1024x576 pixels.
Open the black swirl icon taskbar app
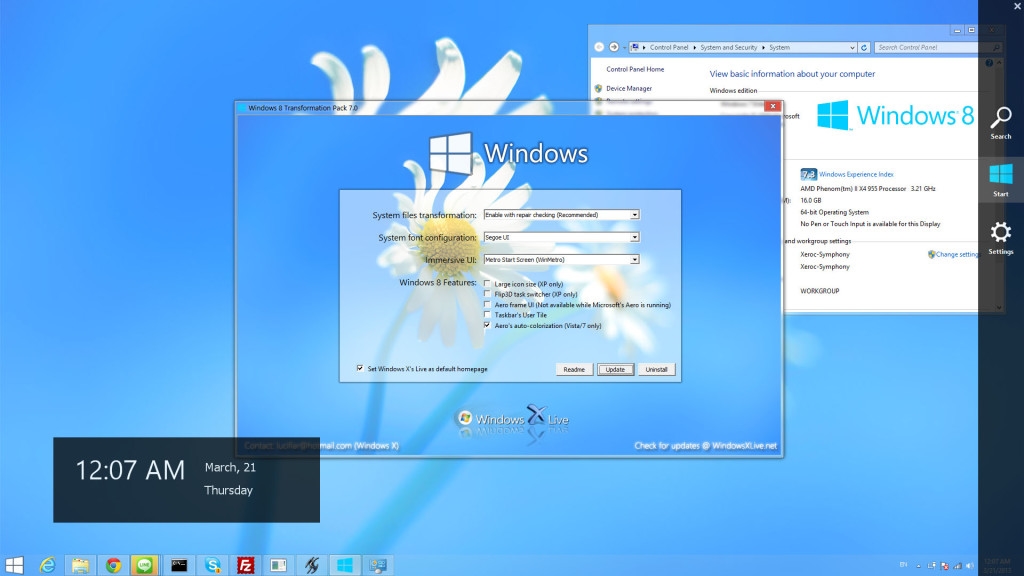[312, 565]
